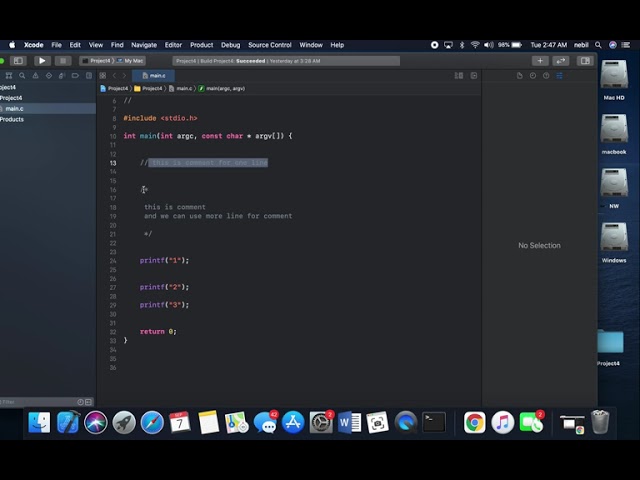
Task: Show the source control navigator
Action: 9,76
